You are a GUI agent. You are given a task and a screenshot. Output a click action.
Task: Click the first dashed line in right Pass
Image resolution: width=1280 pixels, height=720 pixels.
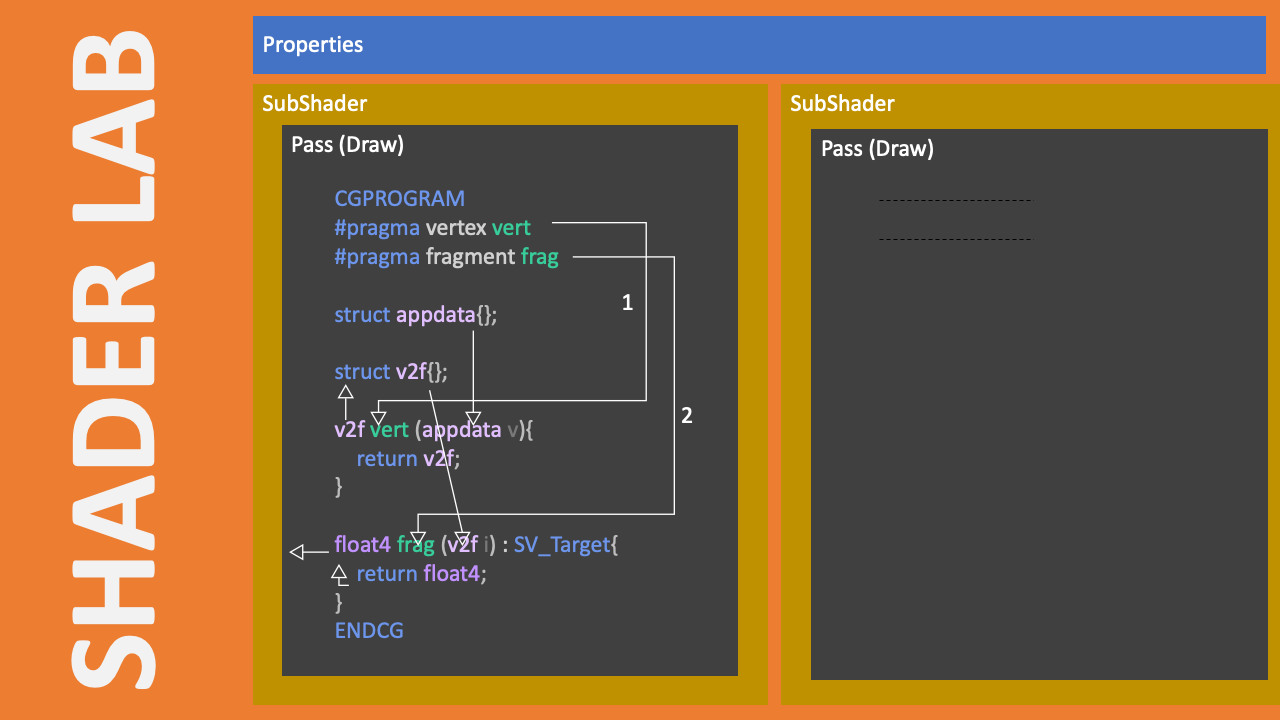pyautogui.click(x=954, y=201)
